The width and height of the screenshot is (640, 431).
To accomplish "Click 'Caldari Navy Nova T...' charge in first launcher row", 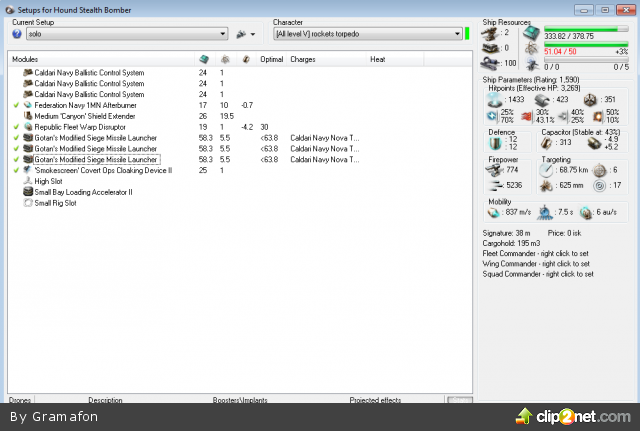I will pyautogui.click(x=324, y=138).
